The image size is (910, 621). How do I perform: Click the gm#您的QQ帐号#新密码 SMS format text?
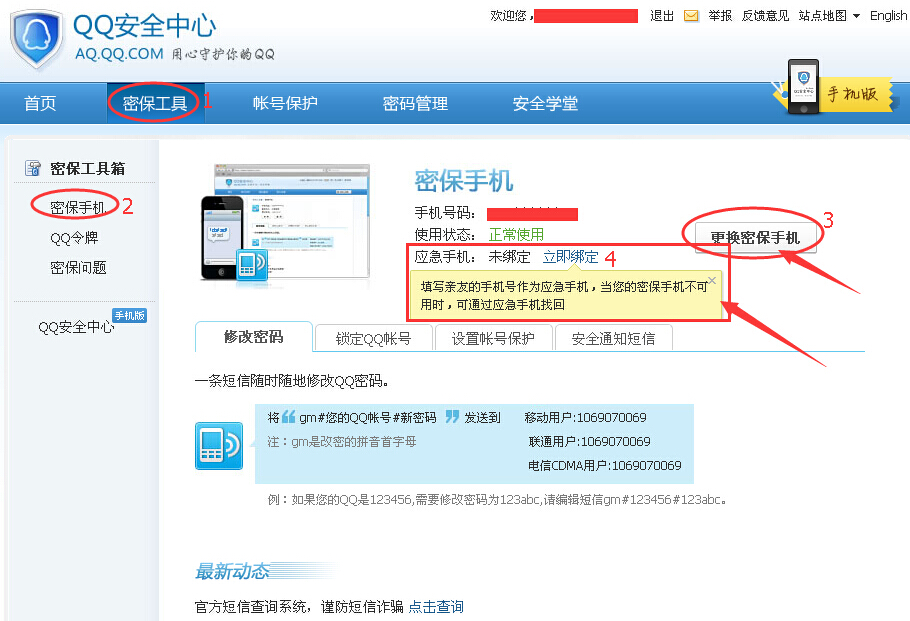point(367,417)
